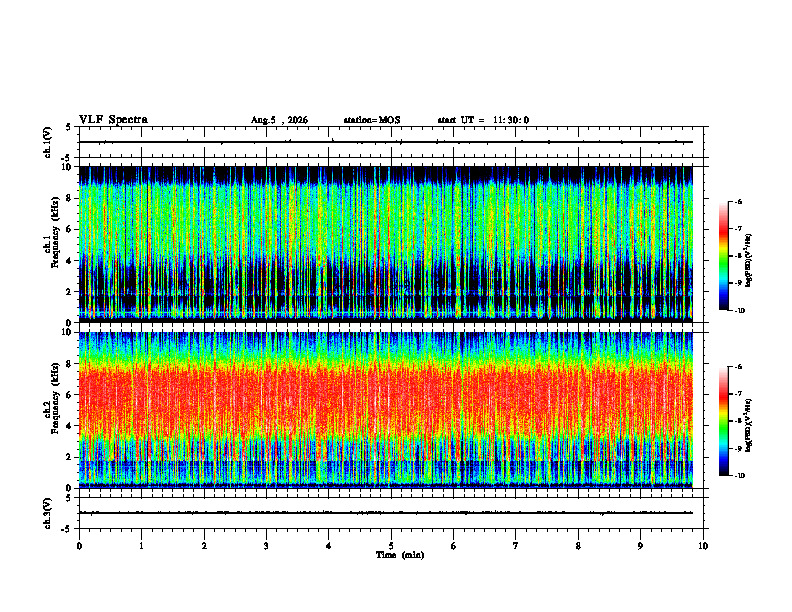Click the "VLF Spectra" plot title
Image resolution: width=792 pixels, height=612 pixels.
click(113, 120)
